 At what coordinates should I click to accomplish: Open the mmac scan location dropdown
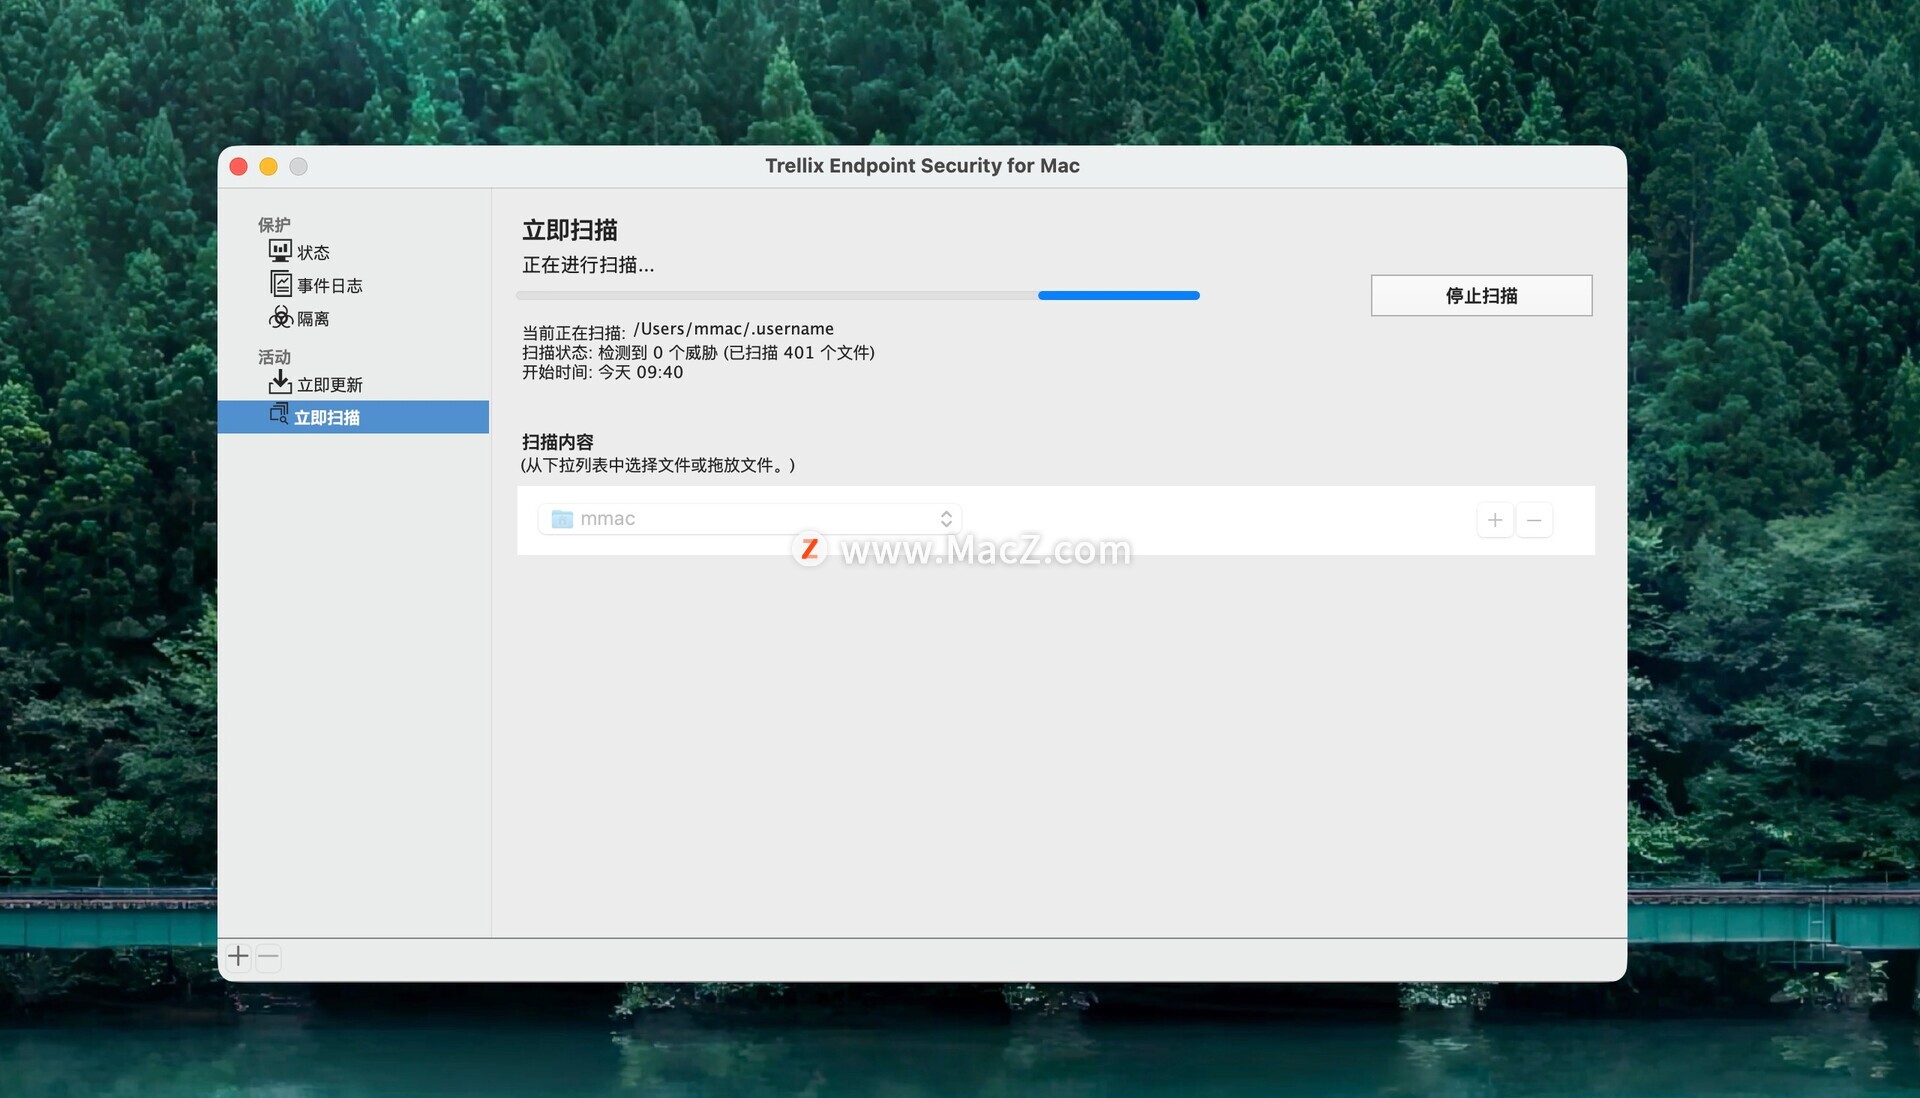coord(750,519)
